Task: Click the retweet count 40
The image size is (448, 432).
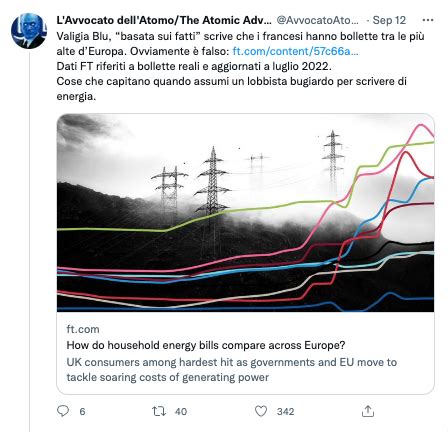Action: pos(181,412)
